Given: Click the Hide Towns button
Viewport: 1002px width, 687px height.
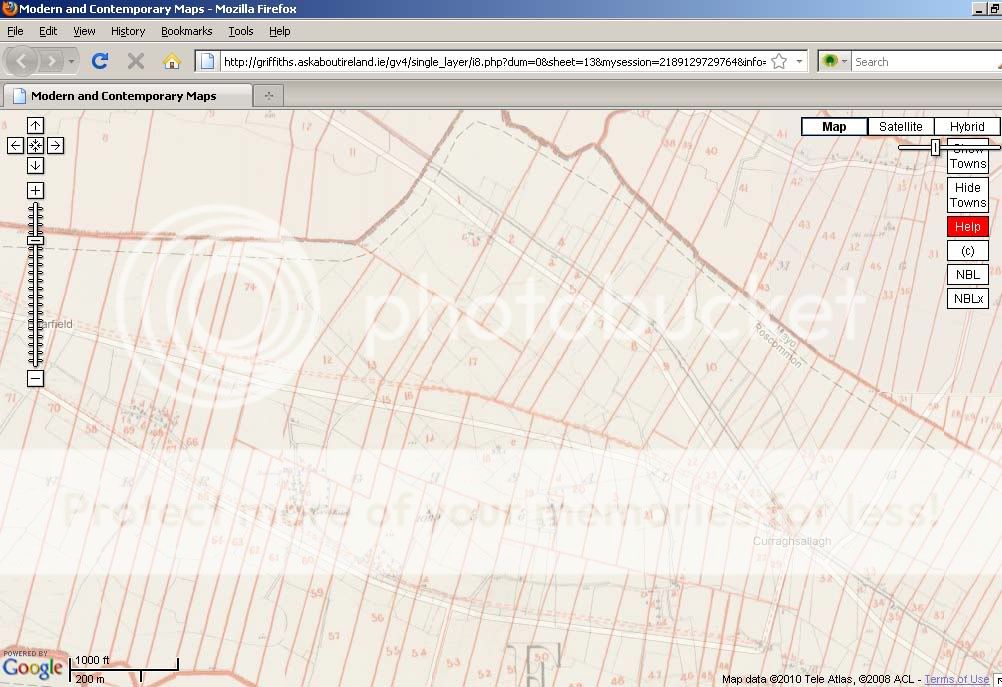Looking at the screenshot, I should point(967,195).
